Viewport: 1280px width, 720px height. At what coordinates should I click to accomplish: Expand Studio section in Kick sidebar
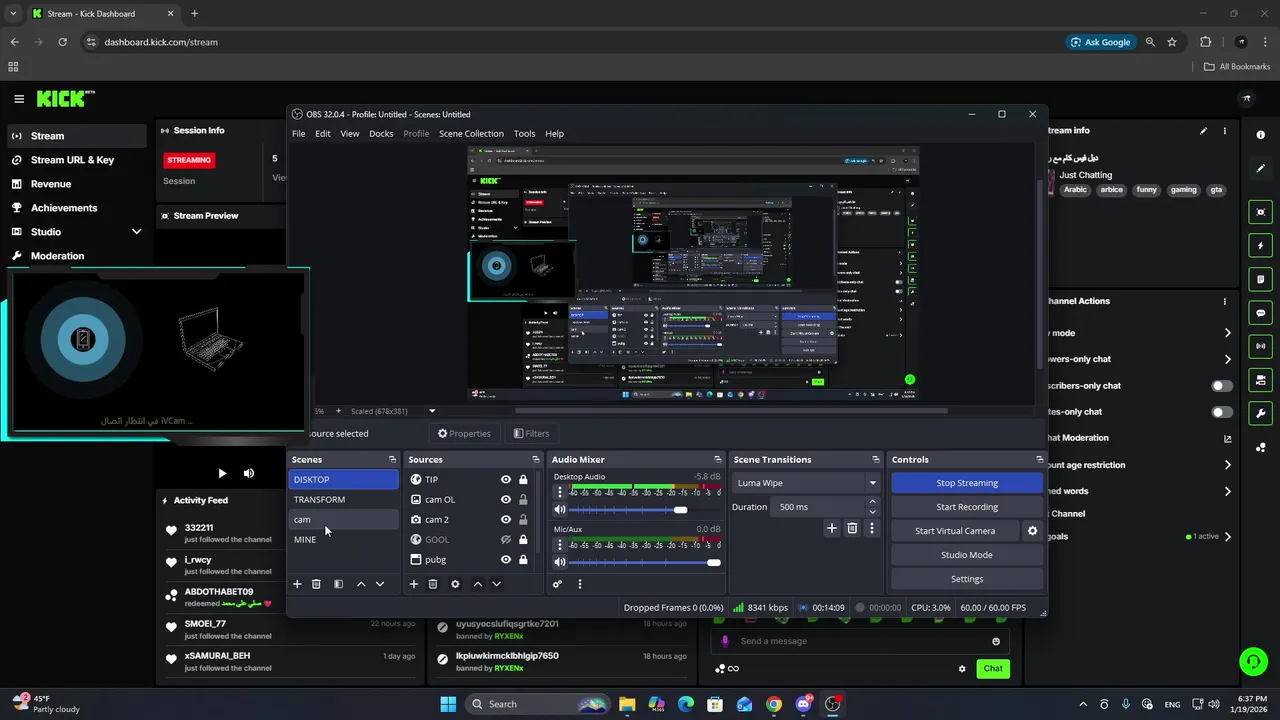click(137, 232)
